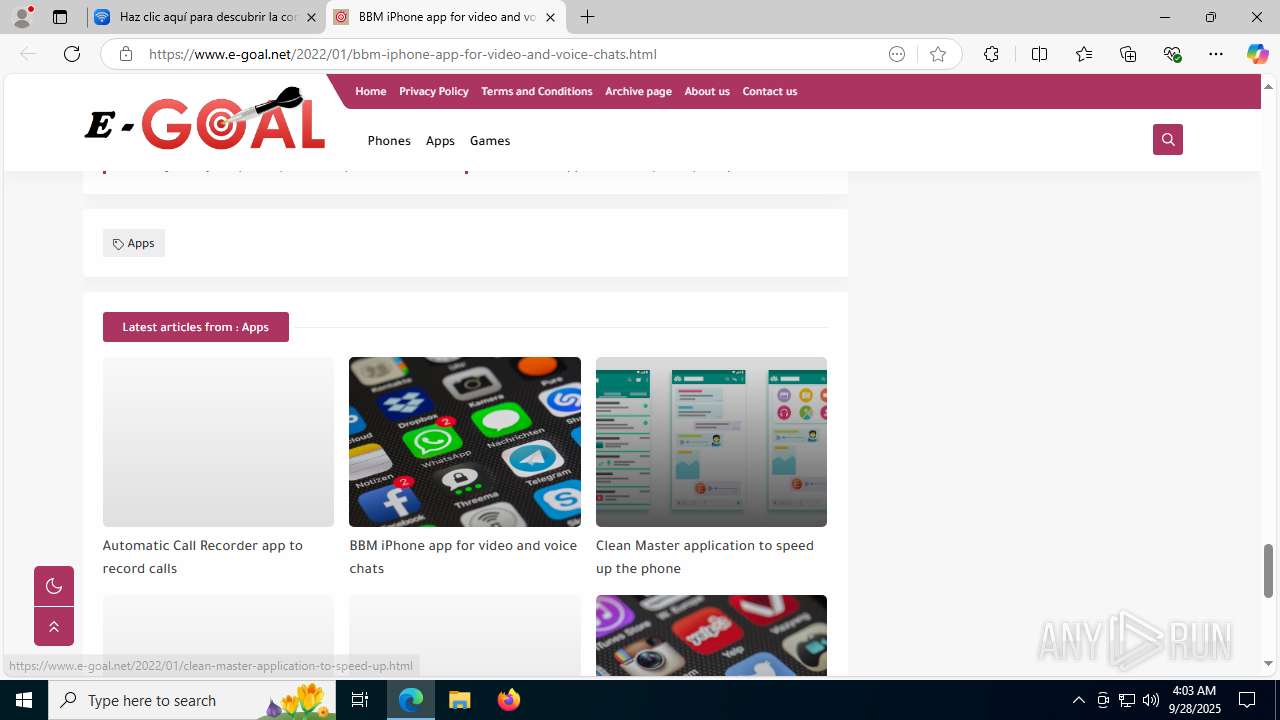
Task: Open Terms and Conditions nav link
Action: tap(536, 91)
